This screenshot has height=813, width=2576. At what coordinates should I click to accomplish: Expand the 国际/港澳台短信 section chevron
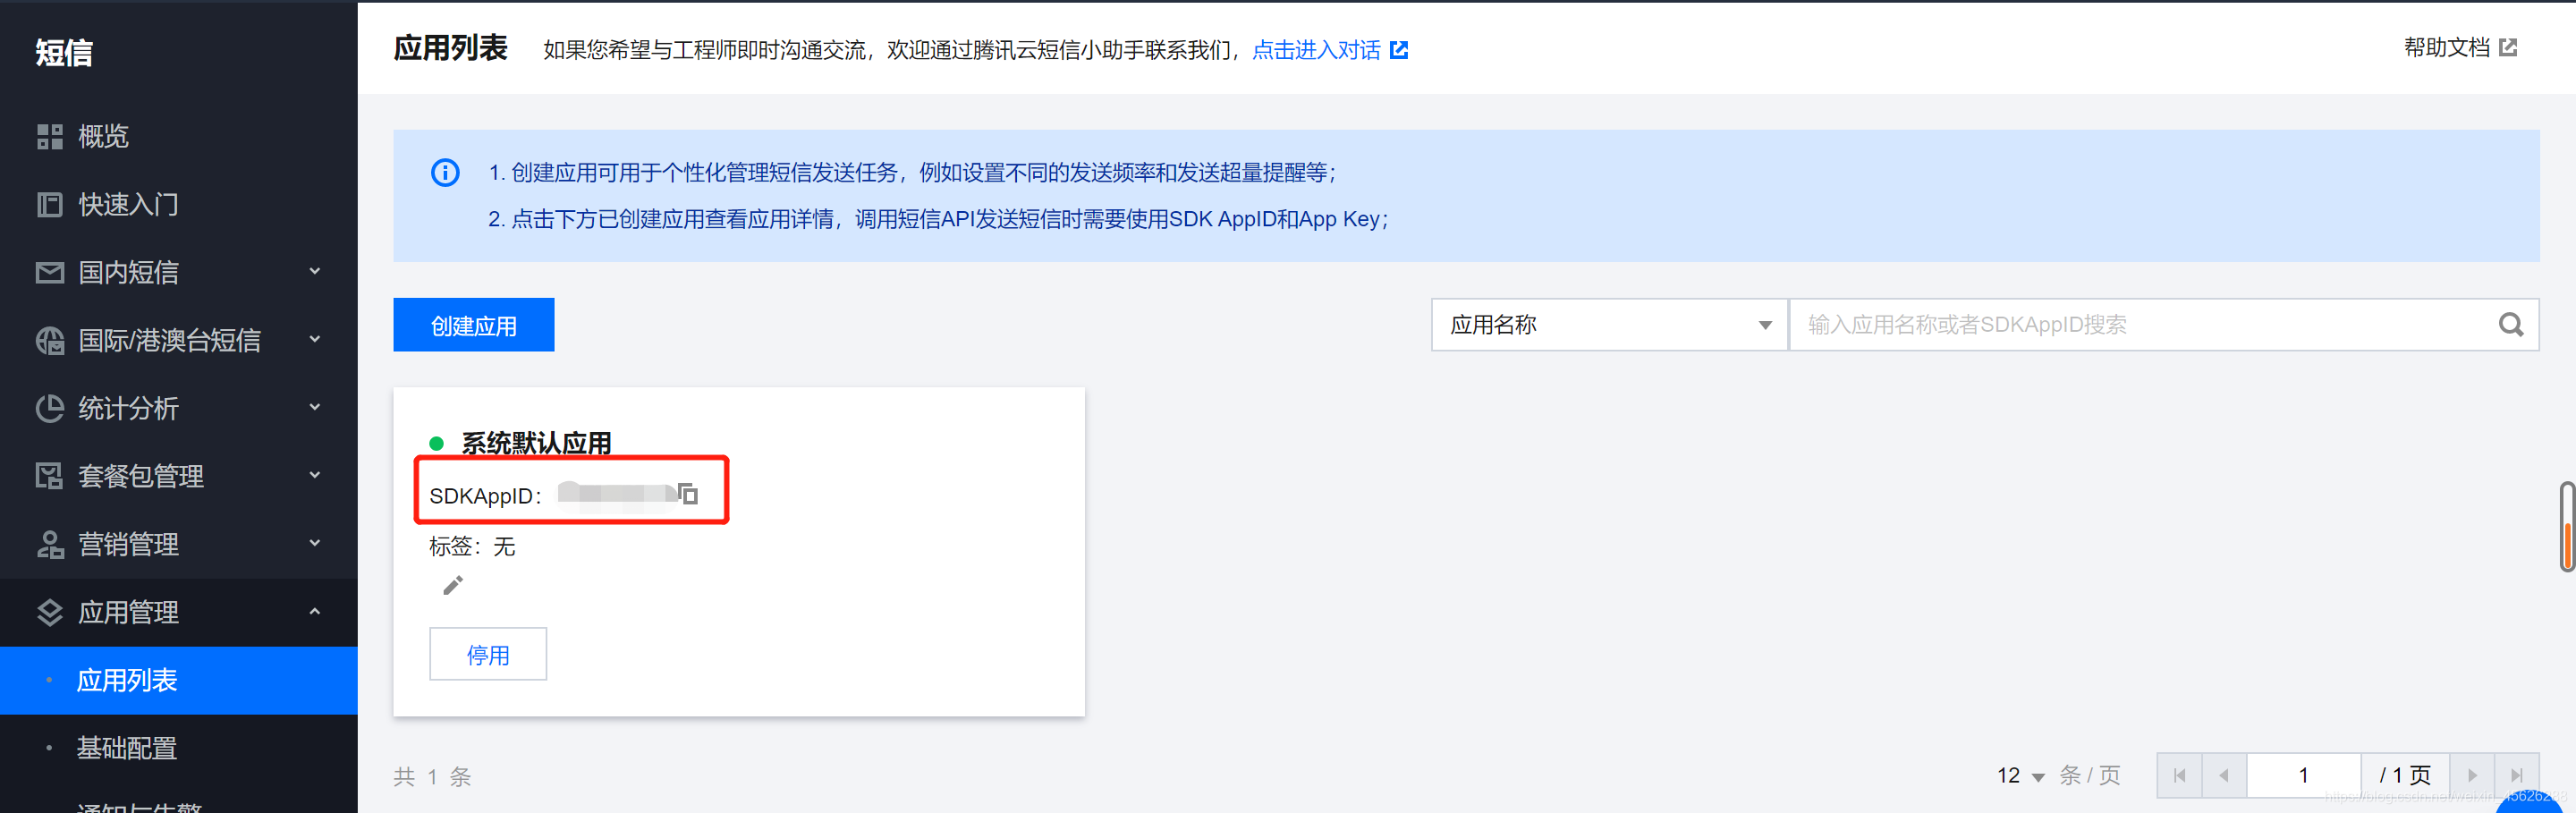[x=314, y=340]
